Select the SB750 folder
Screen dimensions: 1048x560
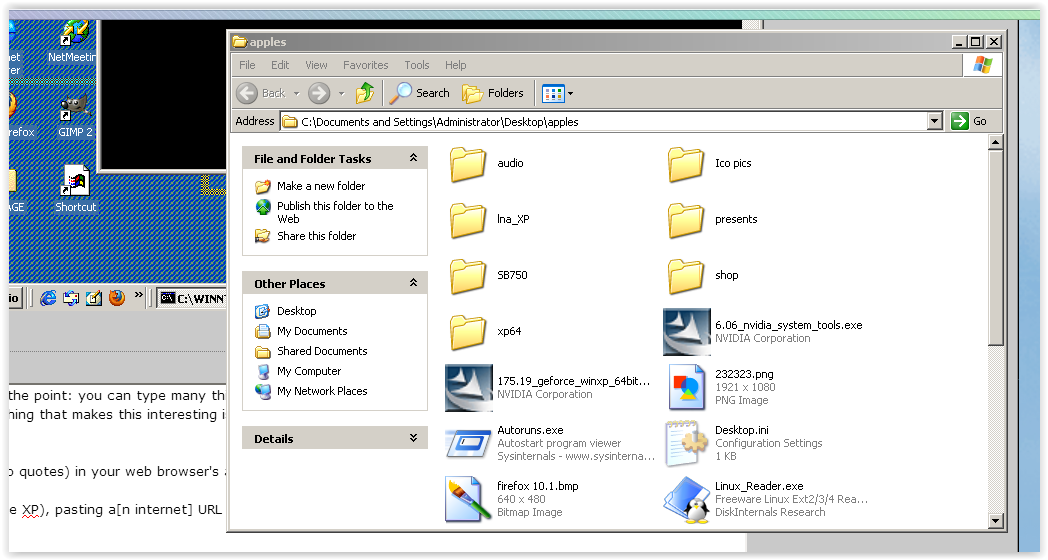pos(467,276)
